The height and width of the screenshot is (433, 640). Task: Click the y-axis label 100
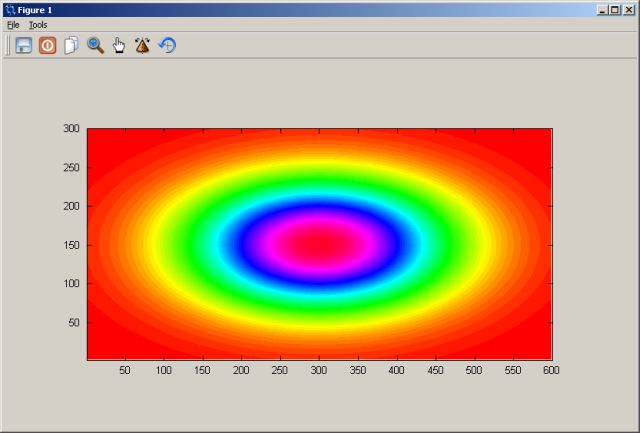(71, 283)
